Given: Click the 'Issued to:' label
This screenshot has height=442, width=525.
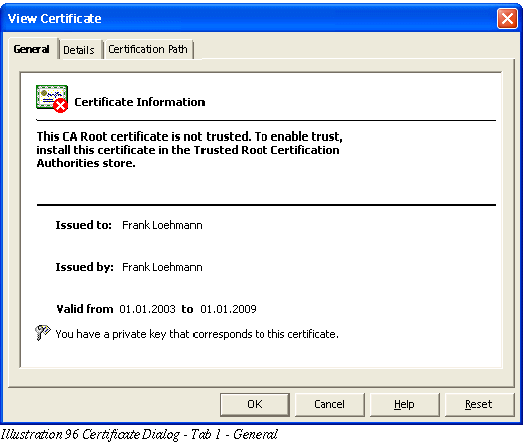Looking at the screenshot, I should pos(83,225).
